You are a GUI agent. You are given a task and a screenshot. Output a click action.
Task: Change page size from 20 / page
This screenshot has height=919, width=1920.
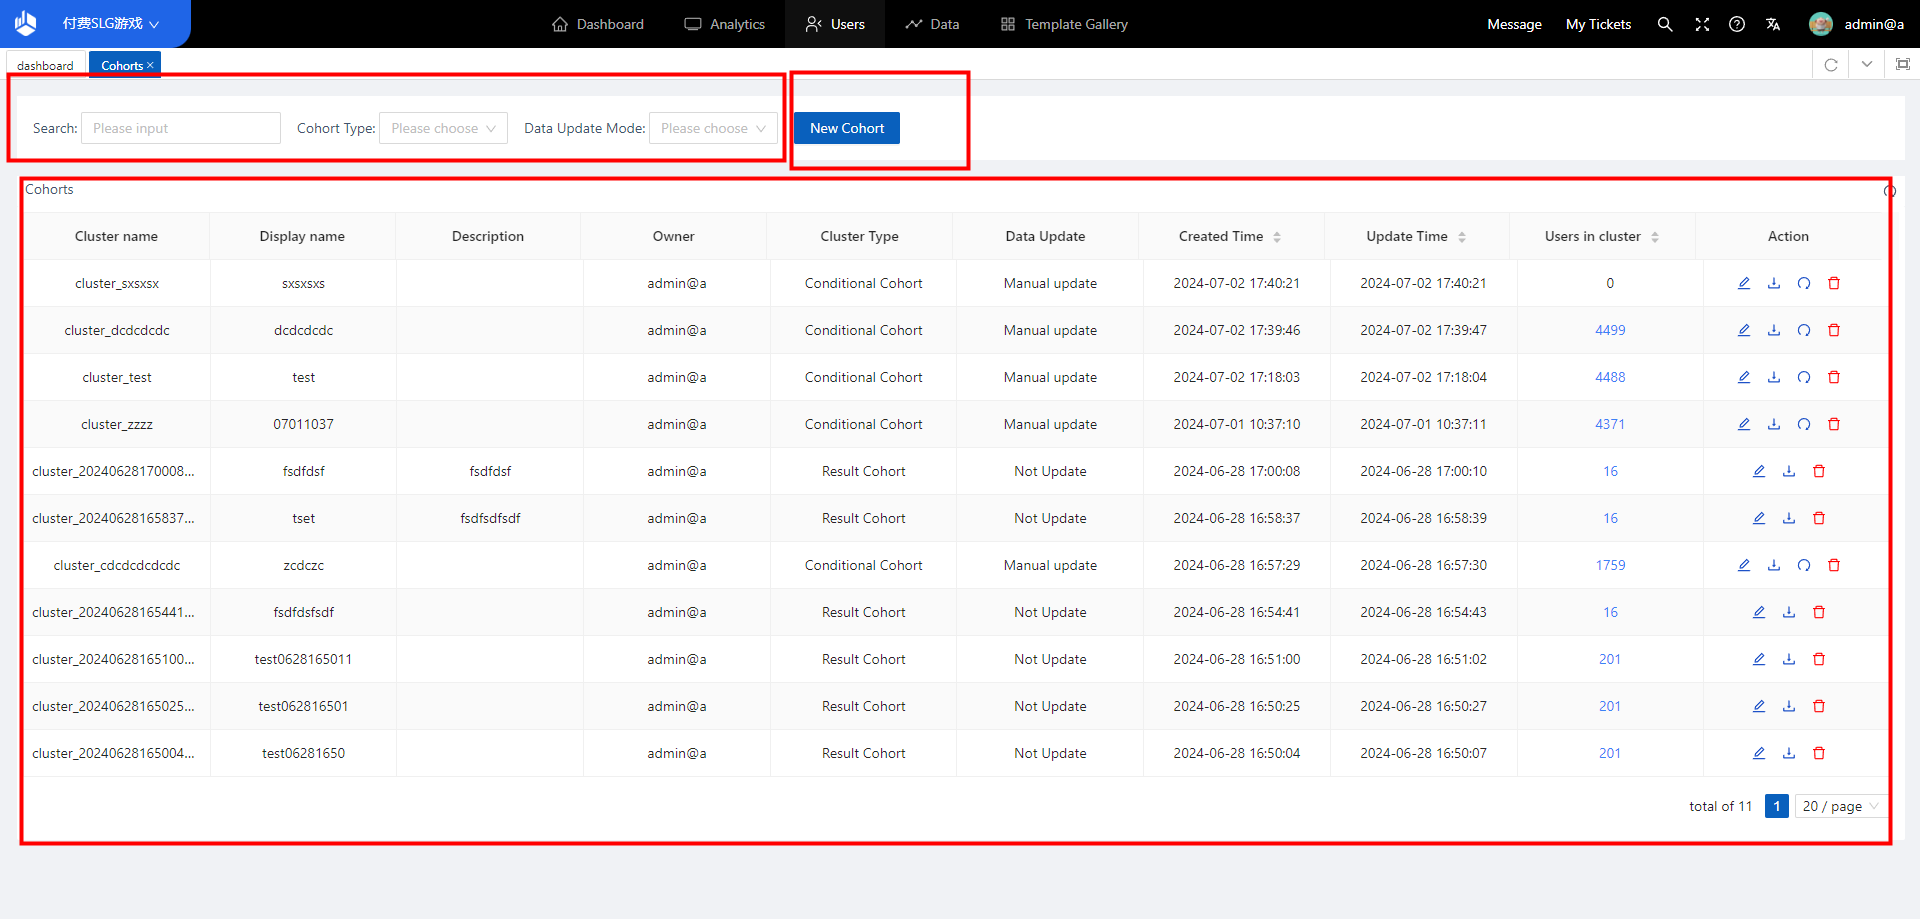coord(1840,806)
